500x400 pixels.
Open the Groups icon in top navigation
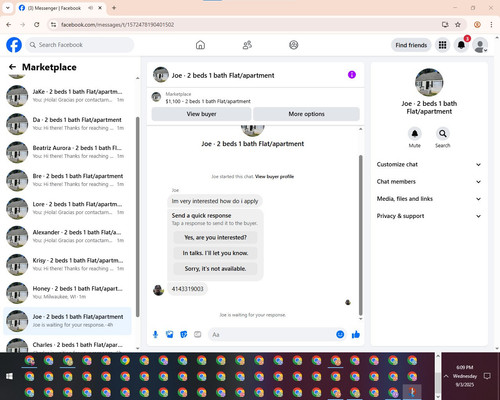click(x=294, y=45)
